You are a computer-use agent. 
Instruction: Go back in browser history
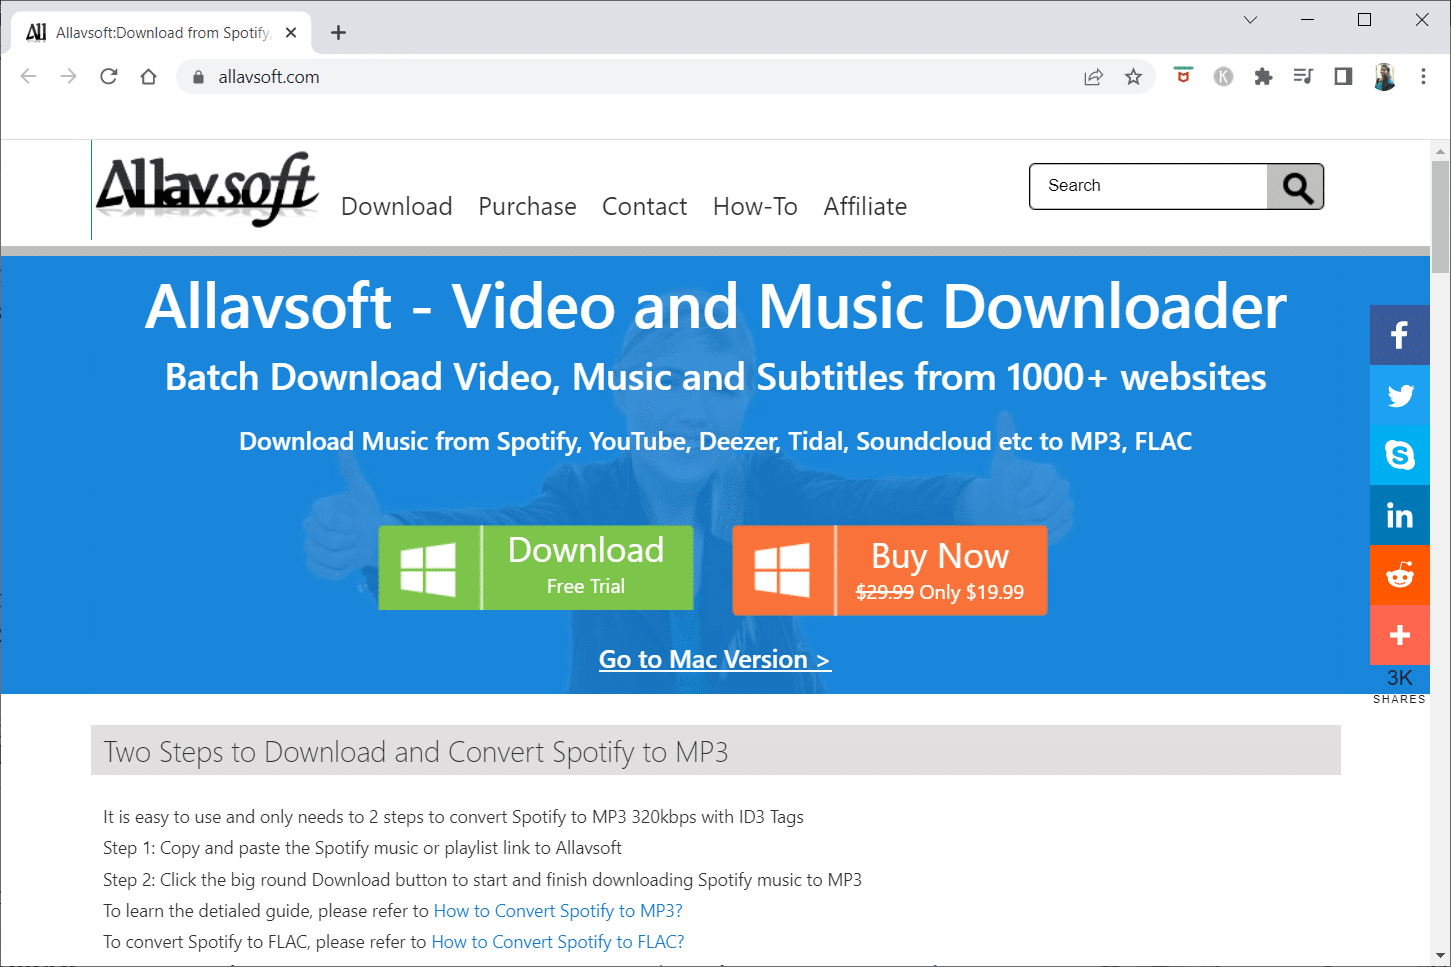29,77
